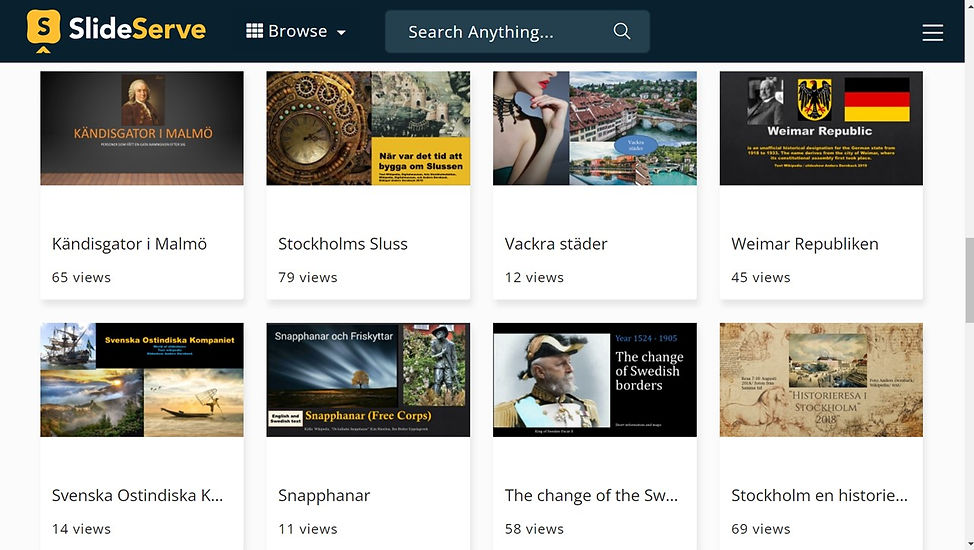Click the Stockholms Sluss title

tap(343, 244)
